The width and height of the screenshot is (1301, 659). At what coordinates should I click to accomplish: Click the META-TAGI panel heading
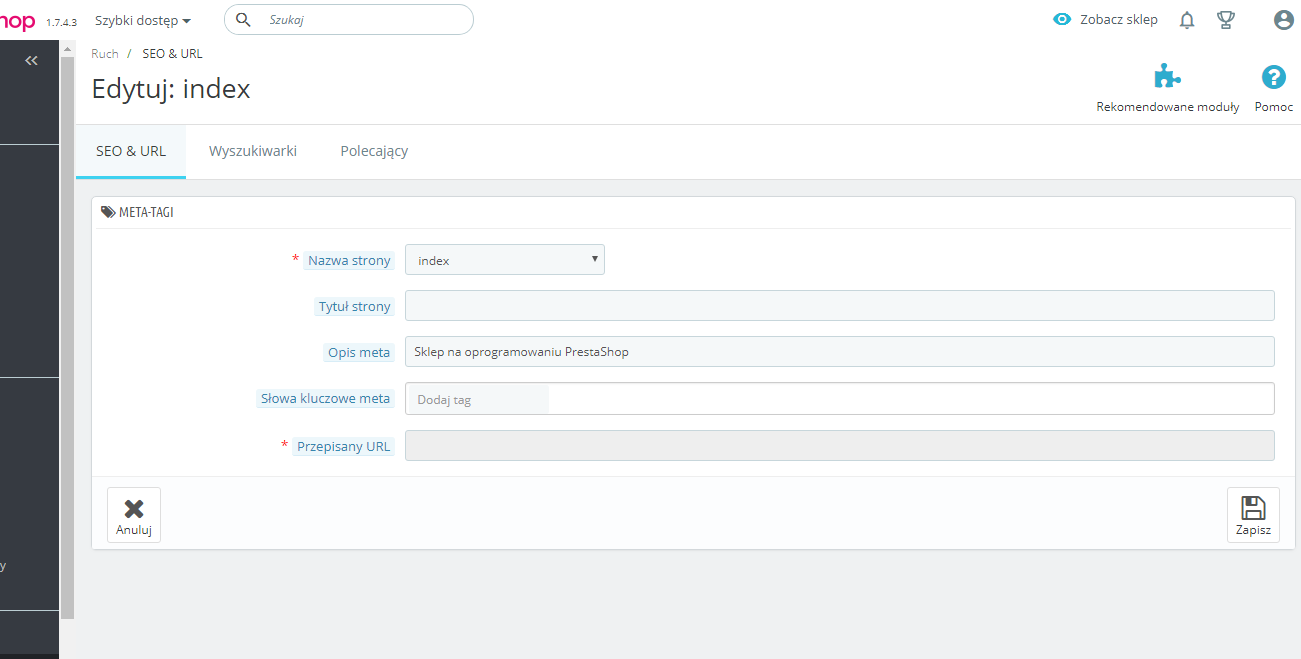(146, 213)
